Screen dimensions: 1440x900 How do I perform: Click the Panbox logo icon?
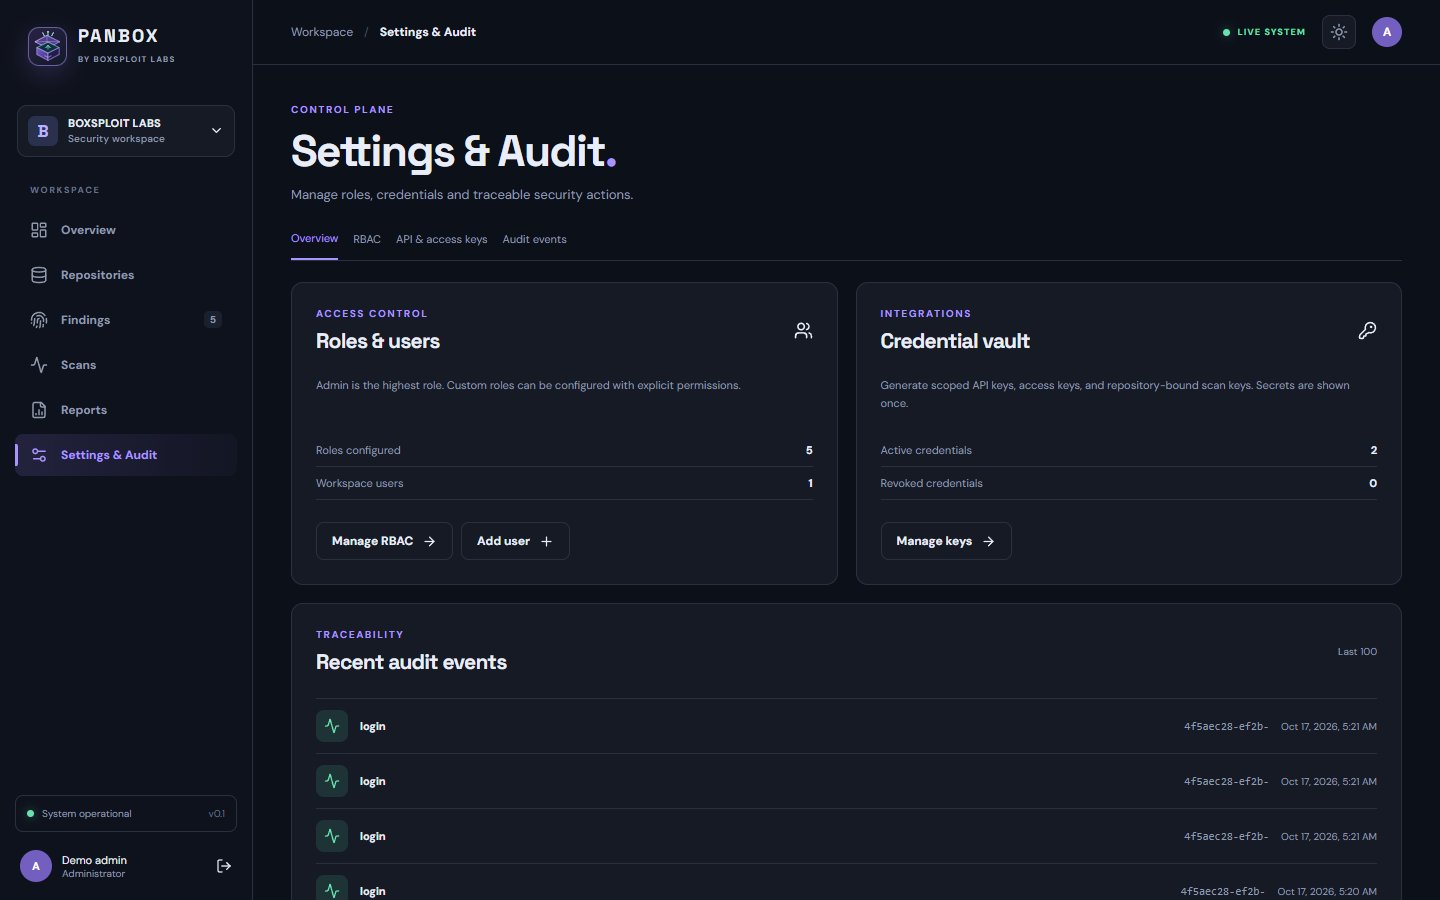pos(47,46)
